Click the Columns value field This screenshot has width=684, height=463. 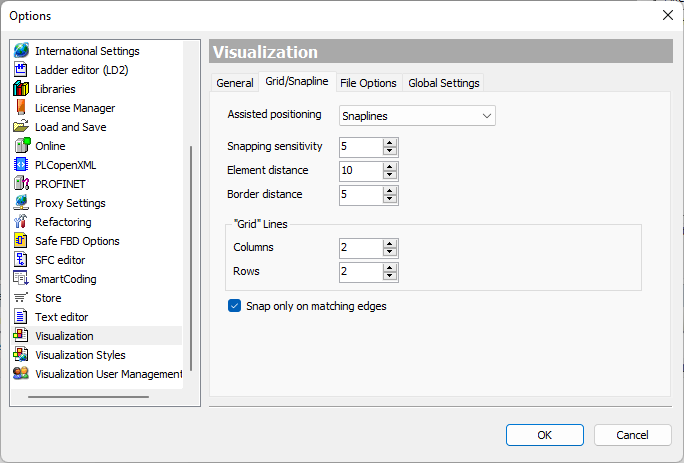pyautogui.click(x=361, y=248)
